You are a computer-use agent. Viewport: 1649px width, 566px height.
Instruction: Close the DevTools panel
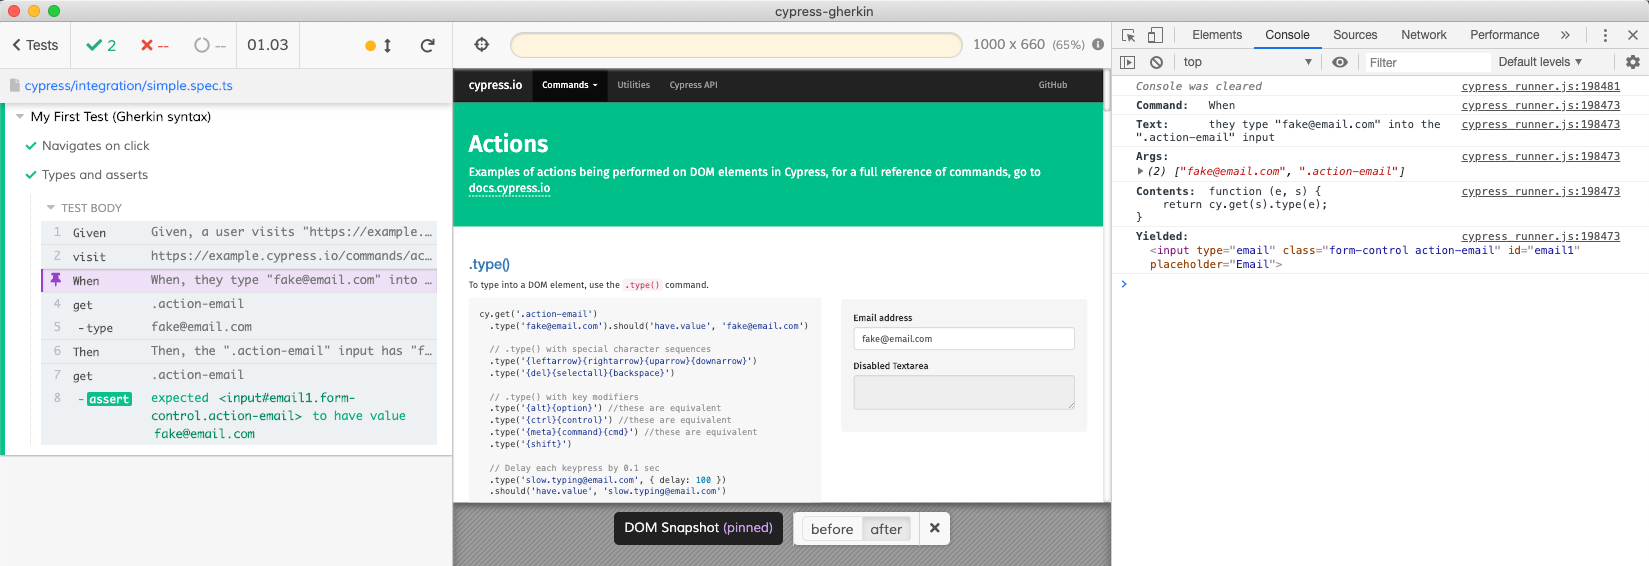[x=1632, y=35]
